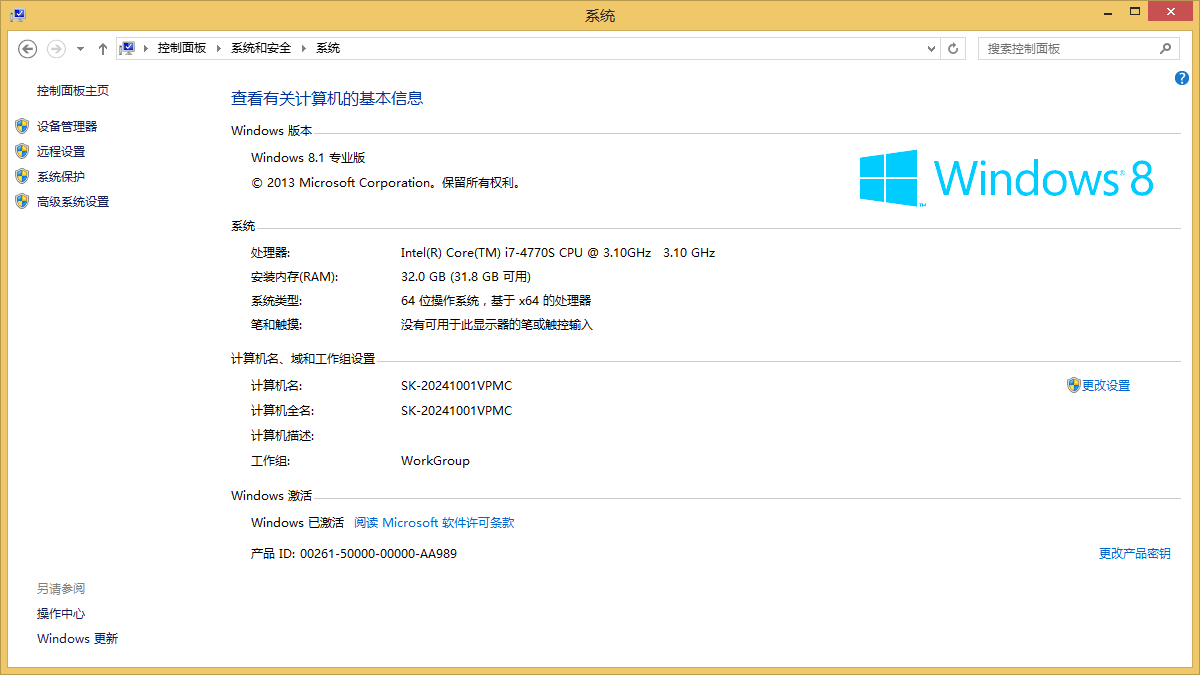Image resolution: width=1200 pixels, height=675 pixels.
Task: Click the 更改产品密钥 link
Action: pyautogui.click(x=1134, y=554)
